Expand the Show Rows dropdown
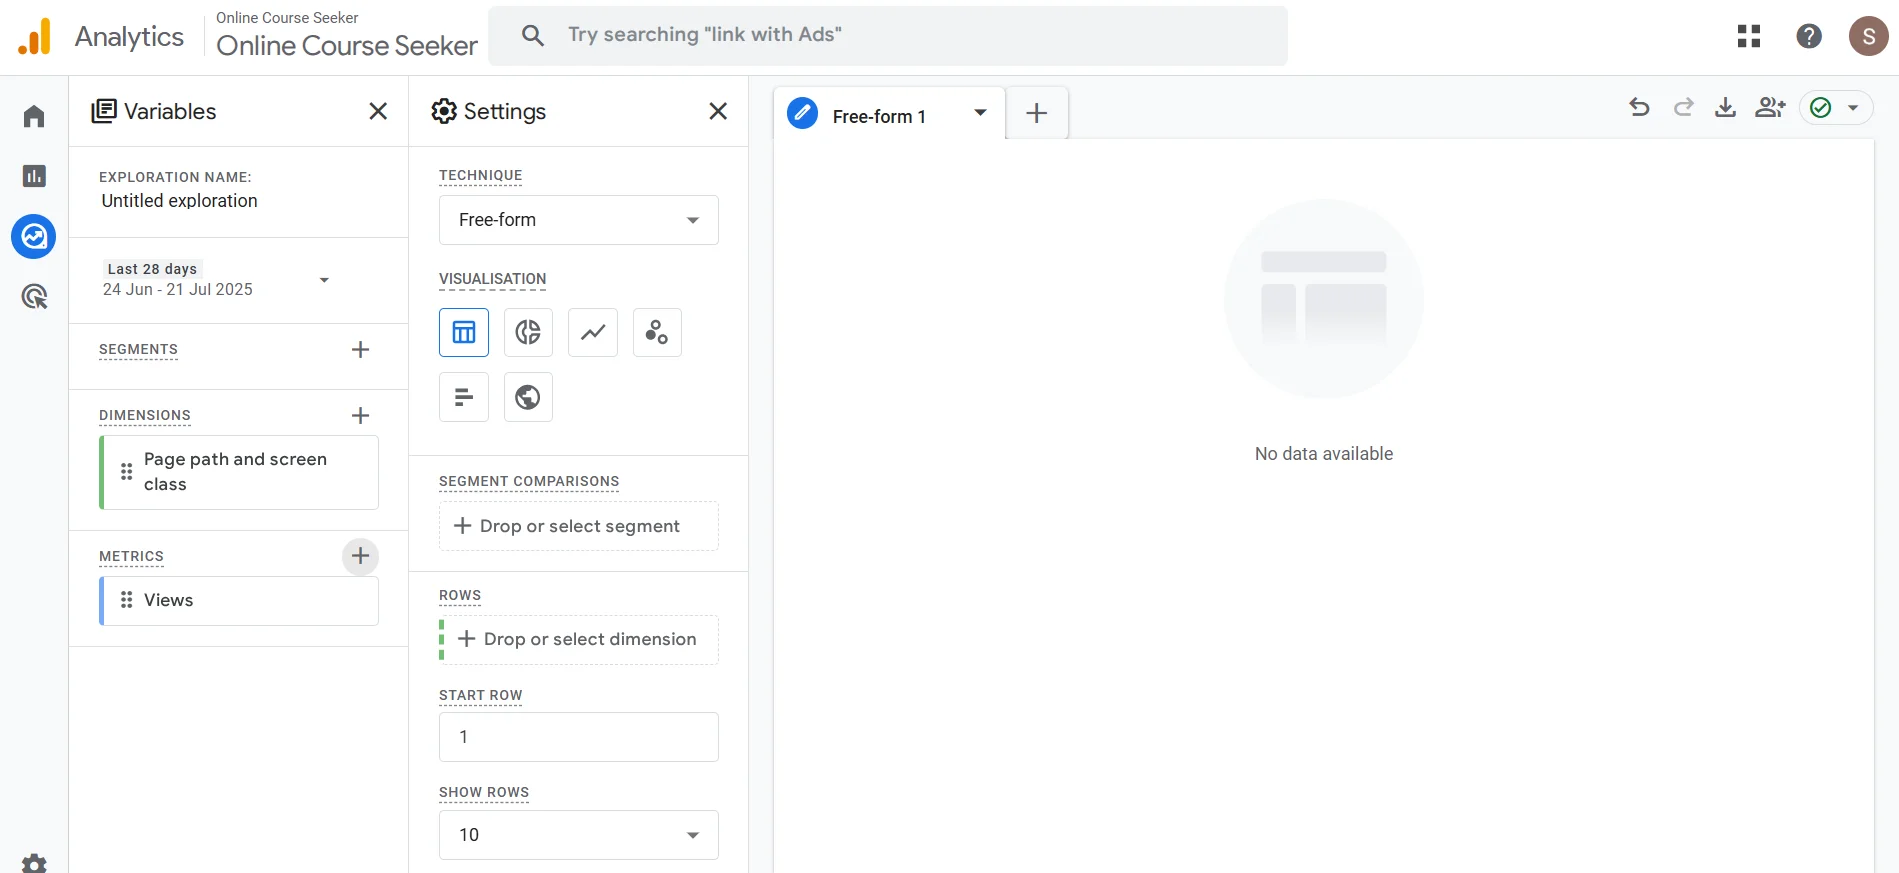The width and height of the screenshot is (1899, 873). [578, 835]
